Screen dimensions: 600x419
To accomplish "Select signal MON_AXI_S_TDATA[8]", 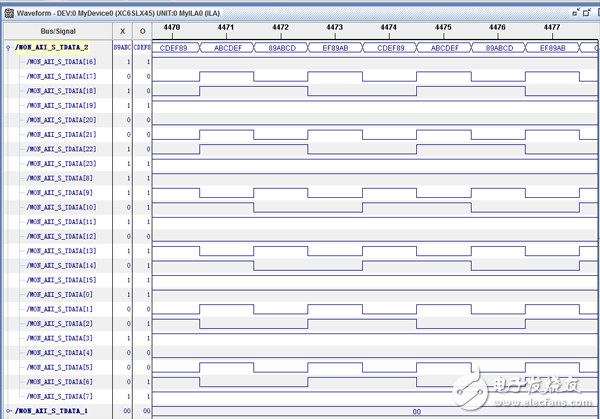I will [x=60, y=178].
